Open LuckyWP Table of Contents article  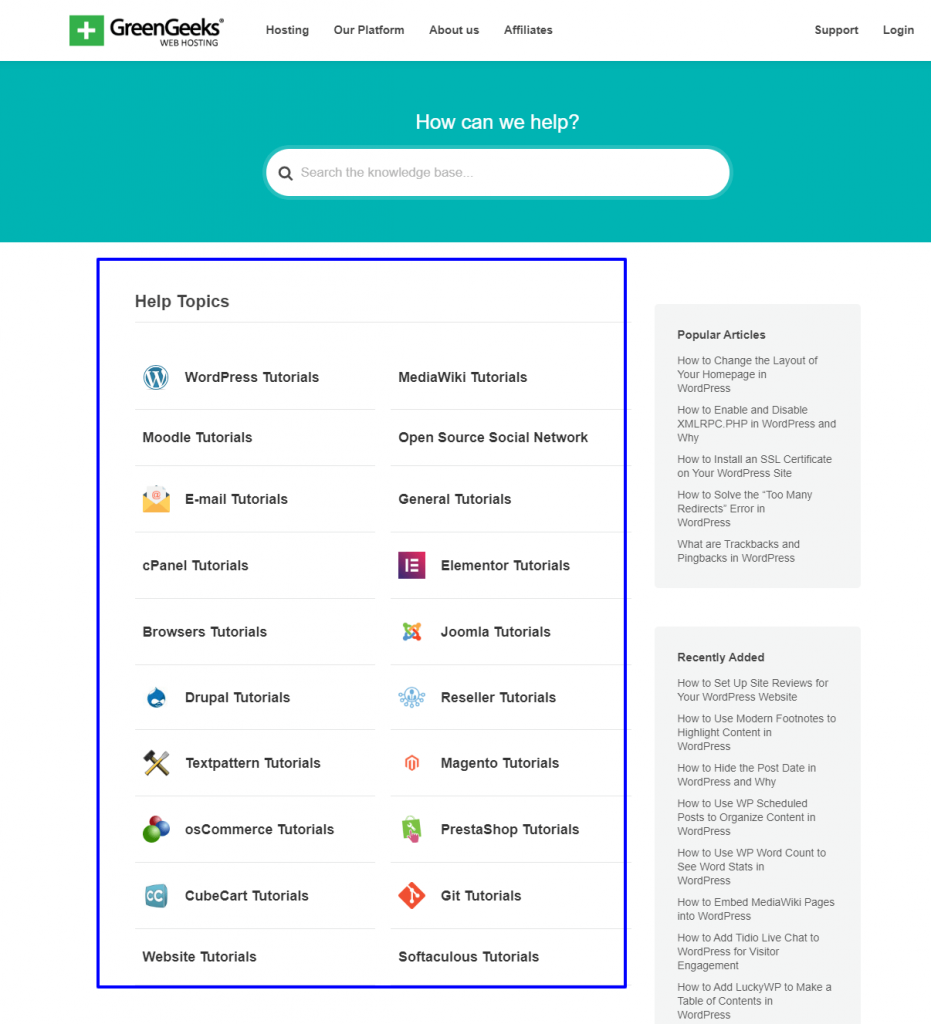(x=754, y=1001)
